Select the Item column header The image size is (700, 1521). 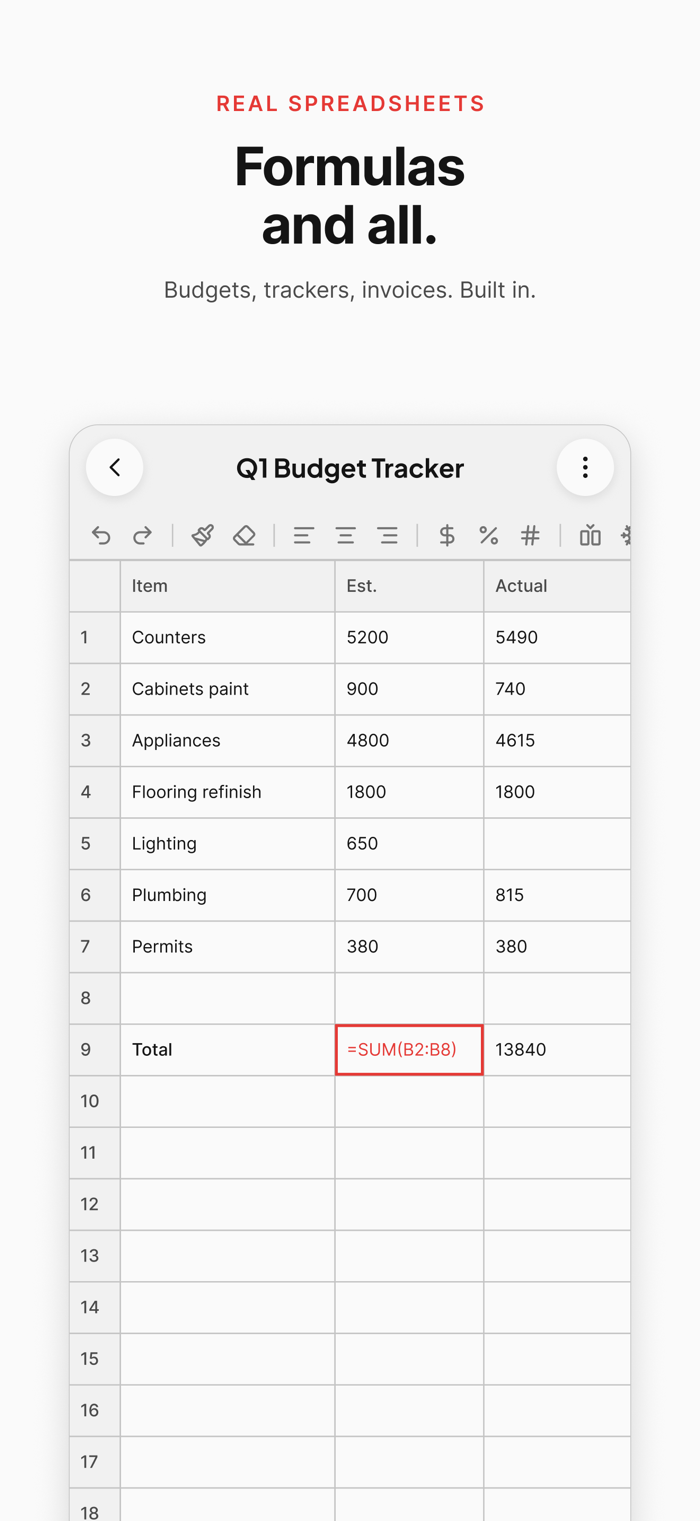[227, 586]
